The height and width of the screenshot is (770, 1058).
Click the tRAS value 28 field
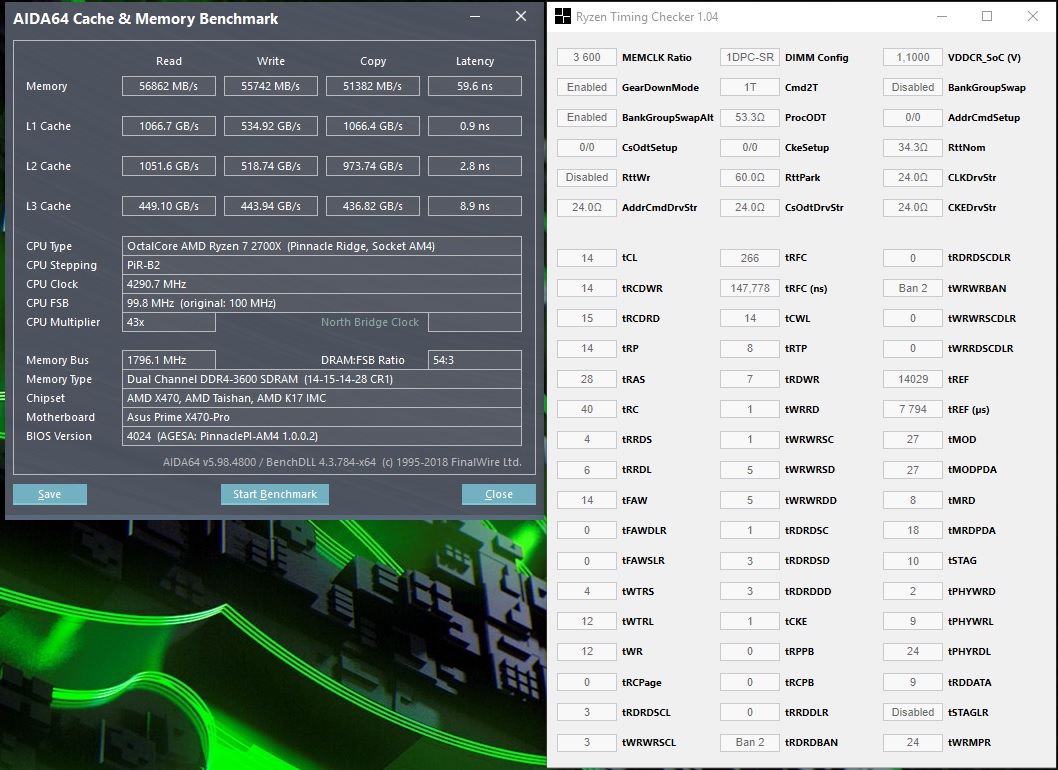(x=586, y=379)
